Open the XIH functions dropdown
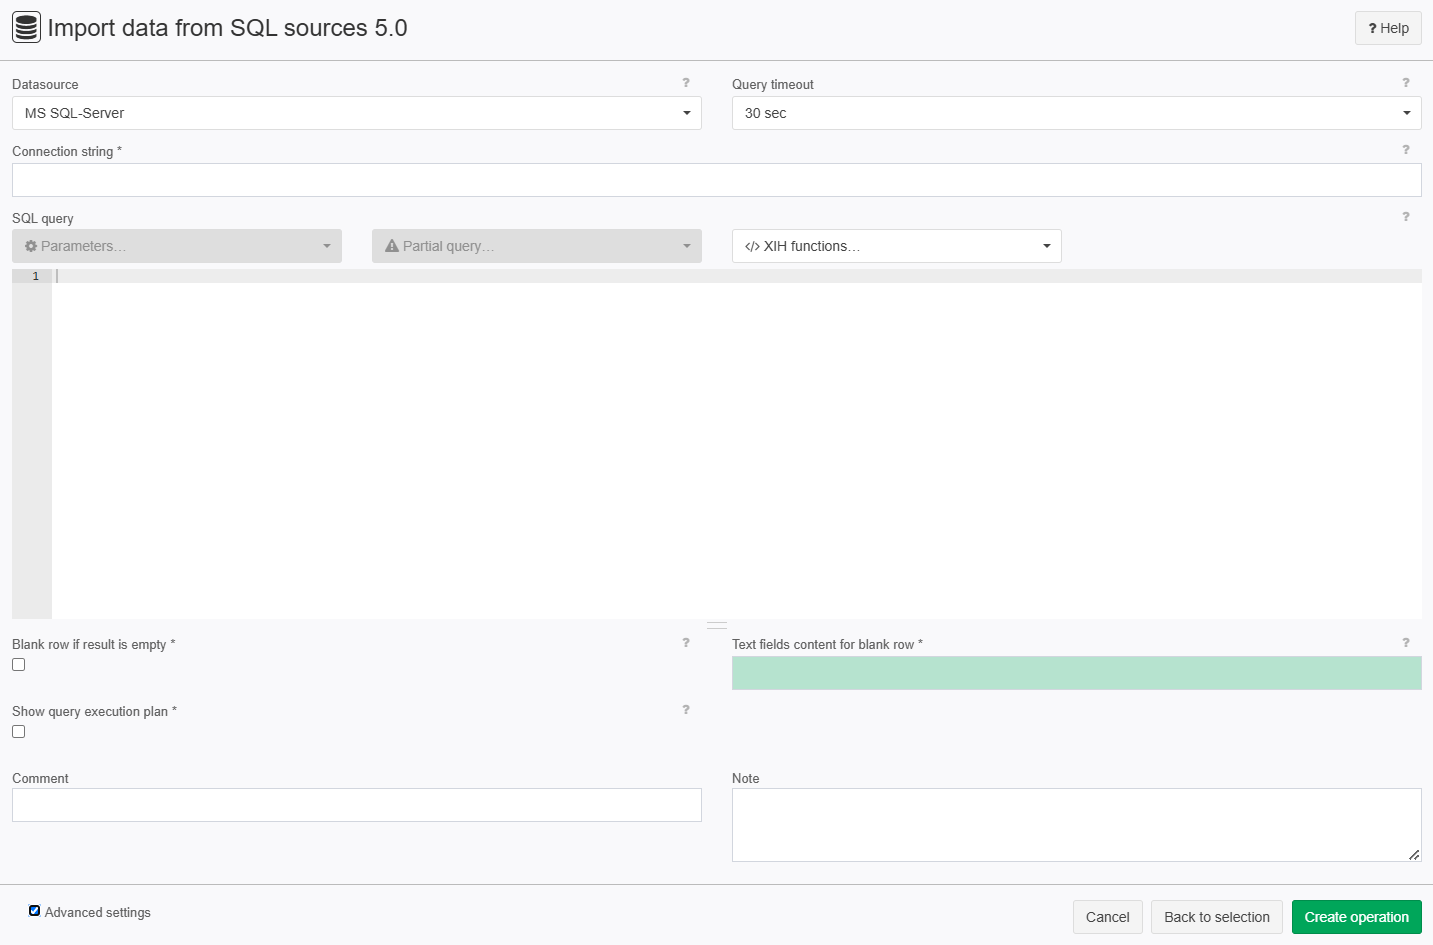 pyautogui.click(x=897, y=246)
